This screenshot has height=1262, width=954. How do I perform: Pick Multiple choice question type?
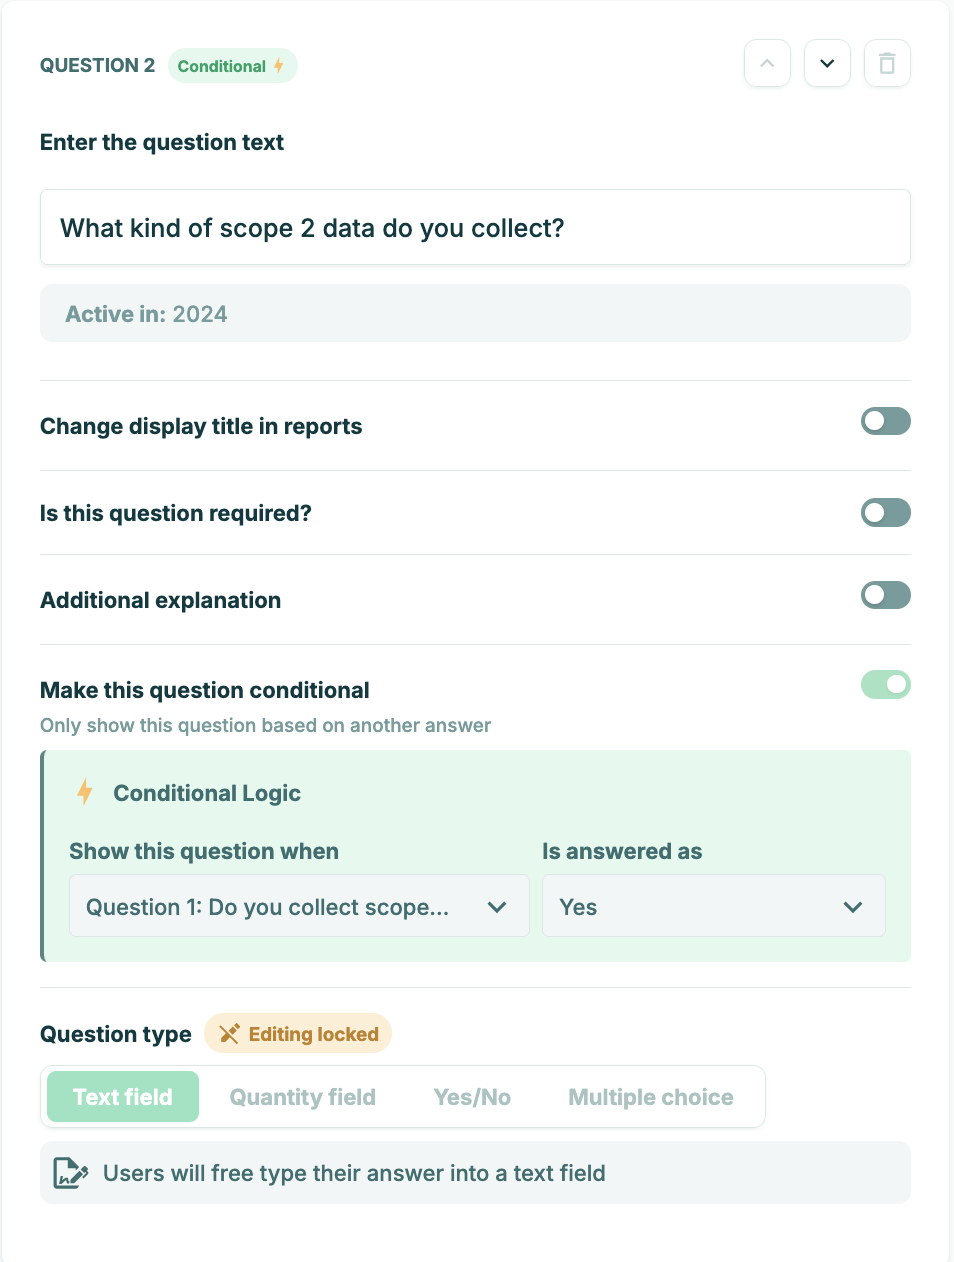[651, 1097]
